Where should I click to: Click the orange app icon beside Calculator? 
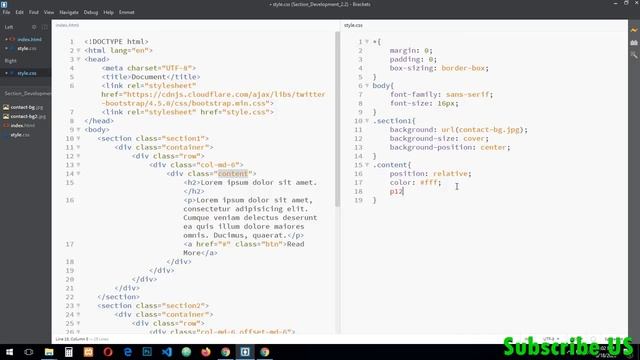tap(88, 352)
